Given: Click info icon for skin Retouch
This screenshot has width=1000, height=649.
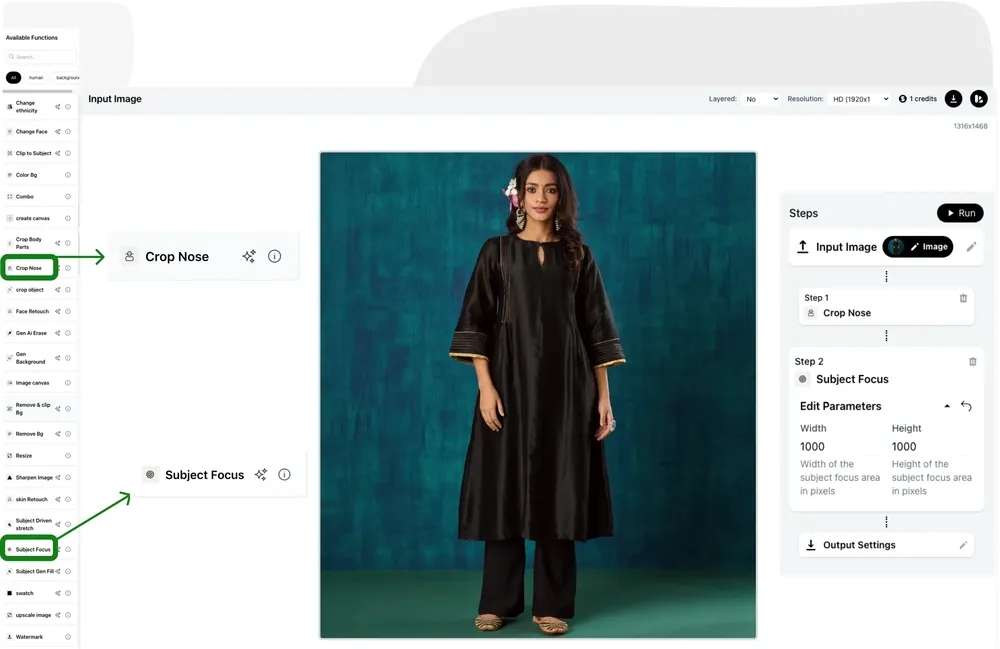Looking at the screenshot, I should coord(68,499).
